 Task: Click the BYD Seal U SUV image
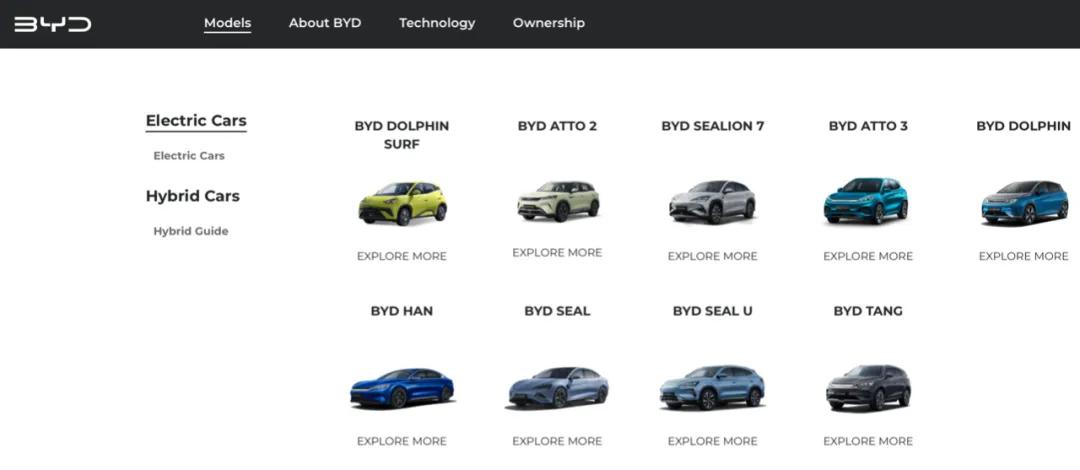[712, 387]
